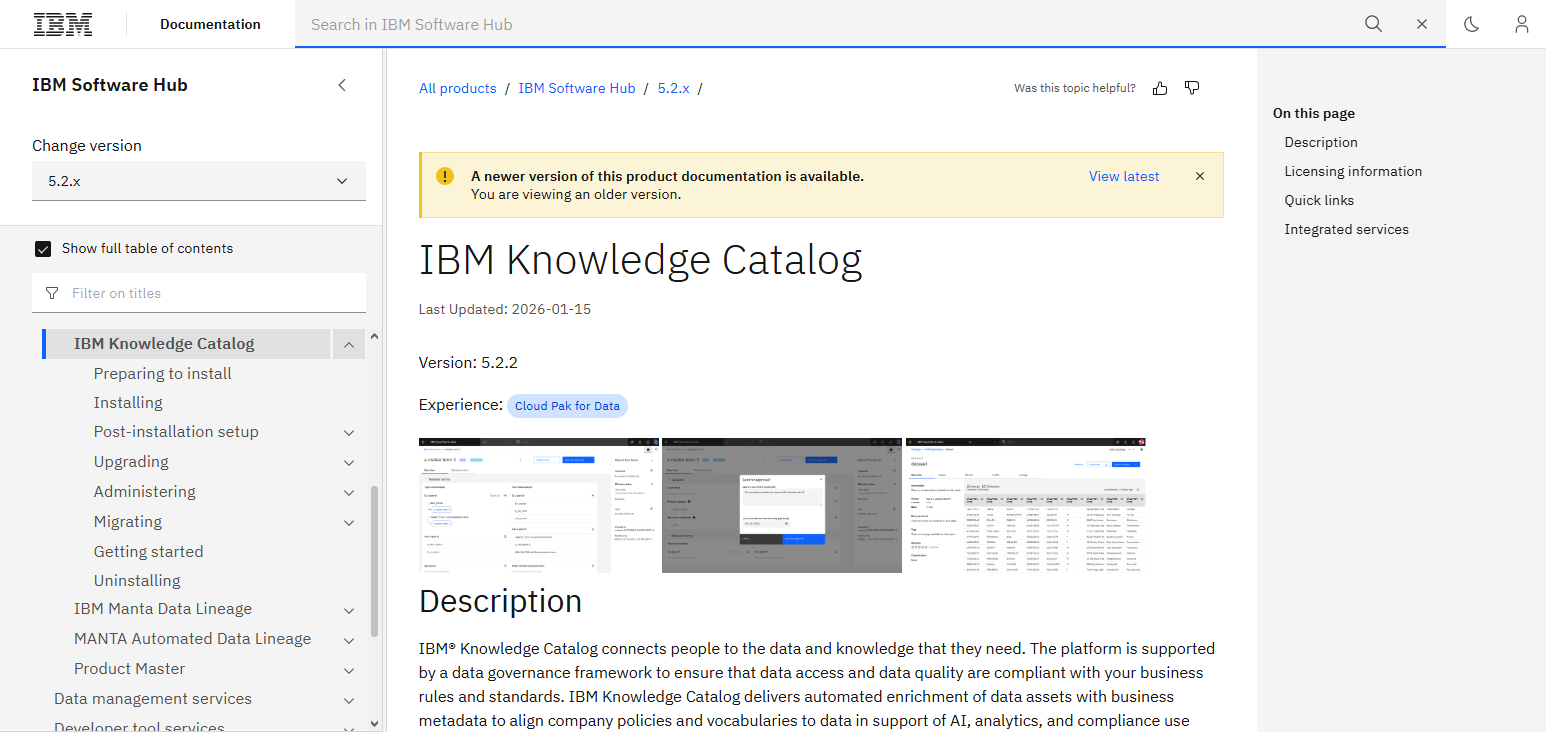This screenshot has width=1546, height=732.
Task: Open the Uninstalling topic
Action: 137,580
